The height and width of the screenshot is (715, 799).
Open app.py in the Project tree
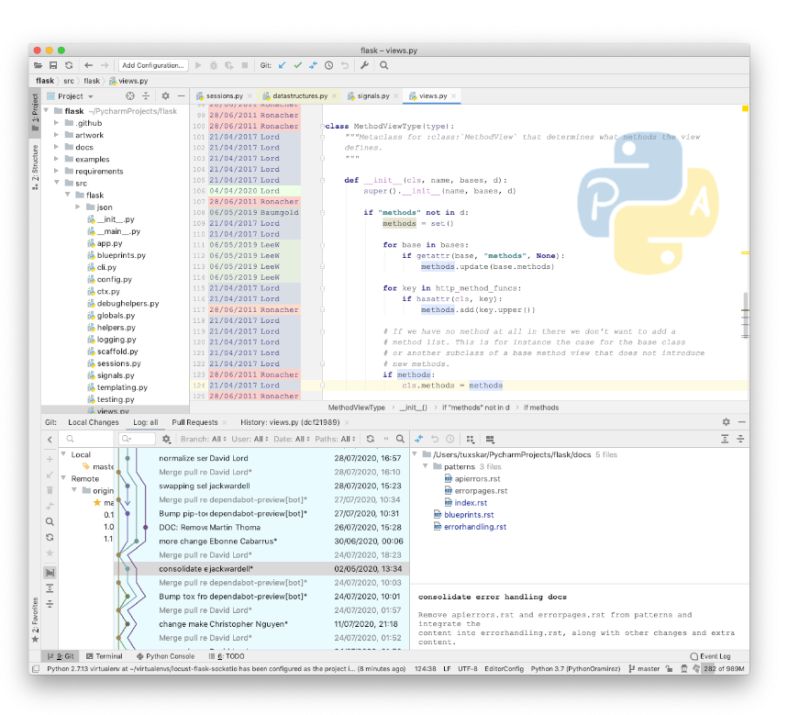(110, 243)
